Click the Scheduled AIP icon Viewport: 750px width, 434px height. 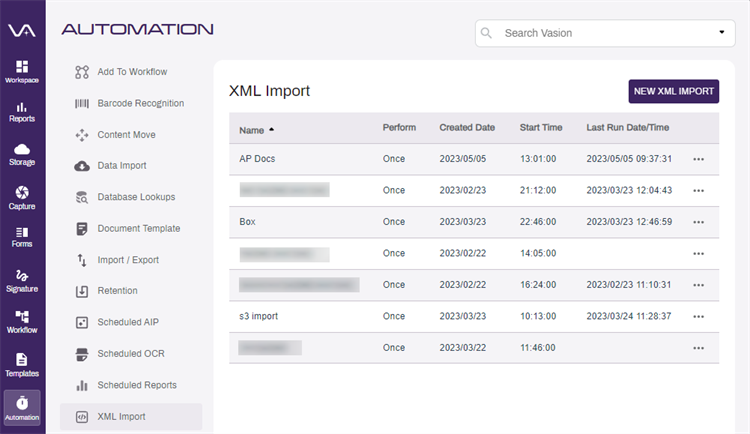82,323
